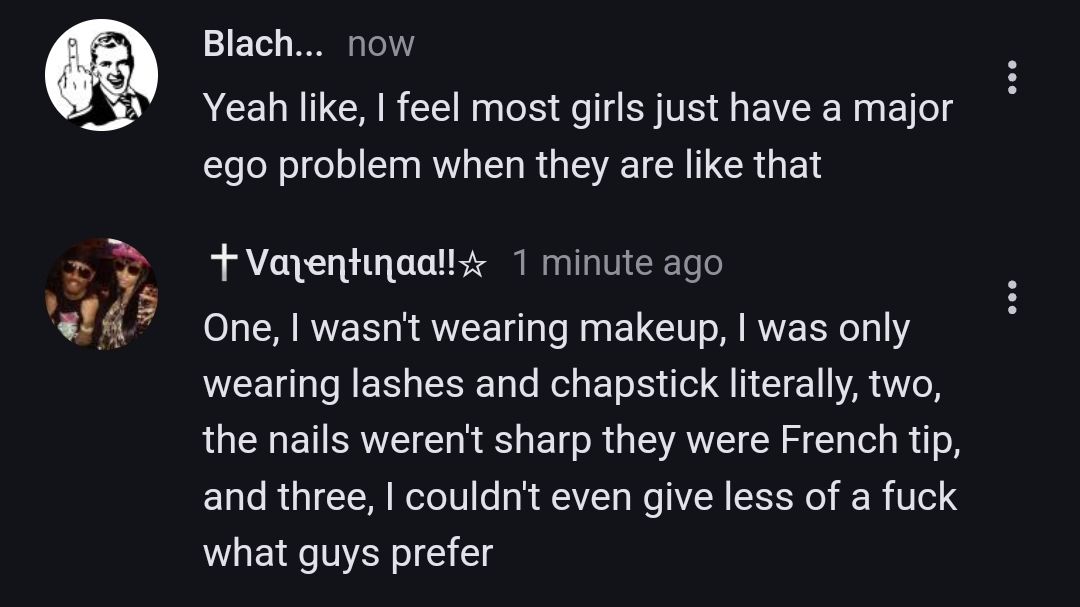Tap the star symbol after Valentinaa's name
This screenshot has width=1080, height=607.
[x=475, y=263]
